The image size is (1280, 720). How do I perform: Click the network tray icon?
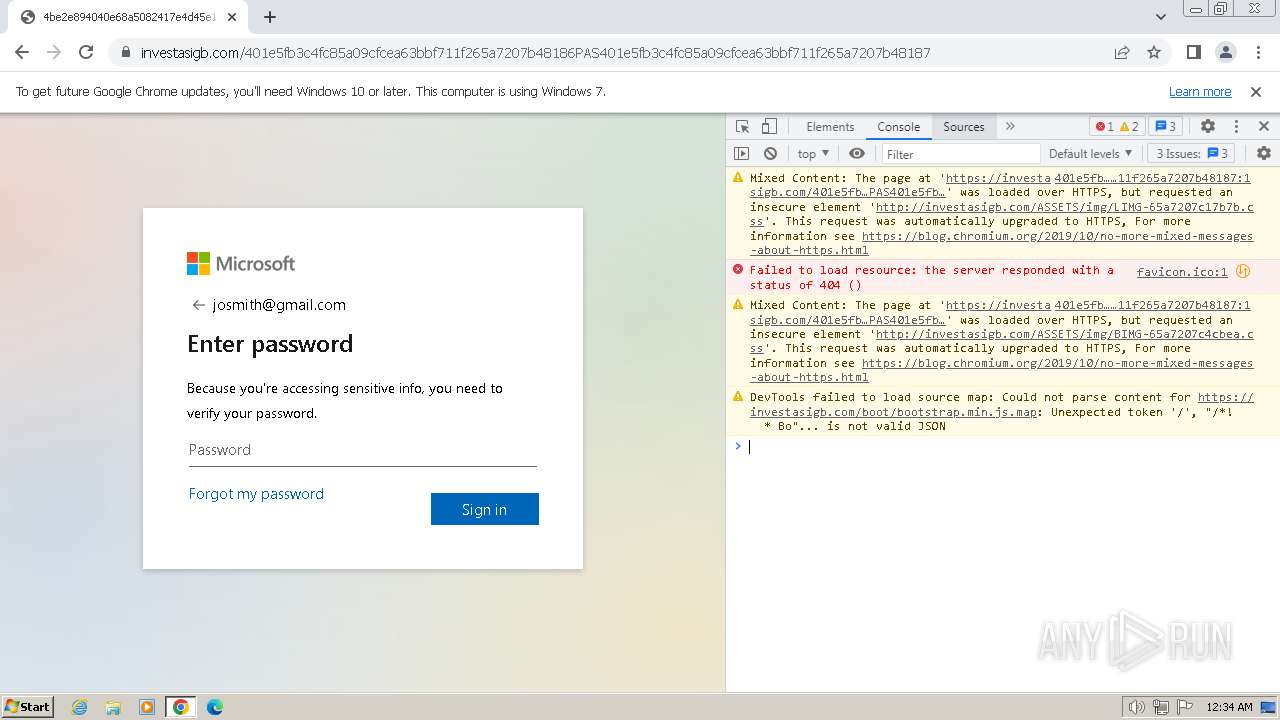(1160, 707)
